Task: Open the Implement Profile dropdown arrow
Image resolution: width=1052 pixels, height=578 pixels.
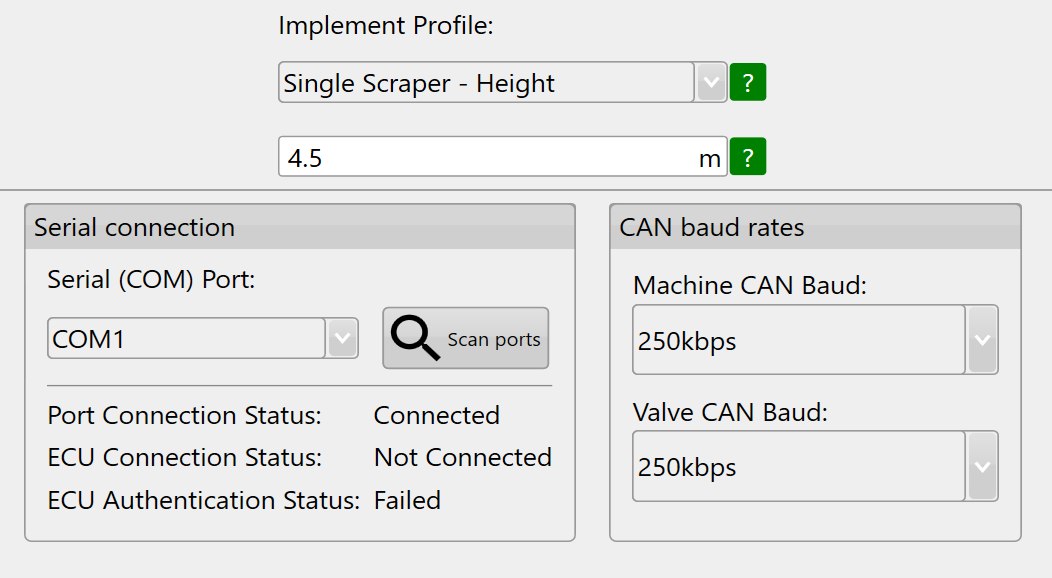Action: pos(711,82)
